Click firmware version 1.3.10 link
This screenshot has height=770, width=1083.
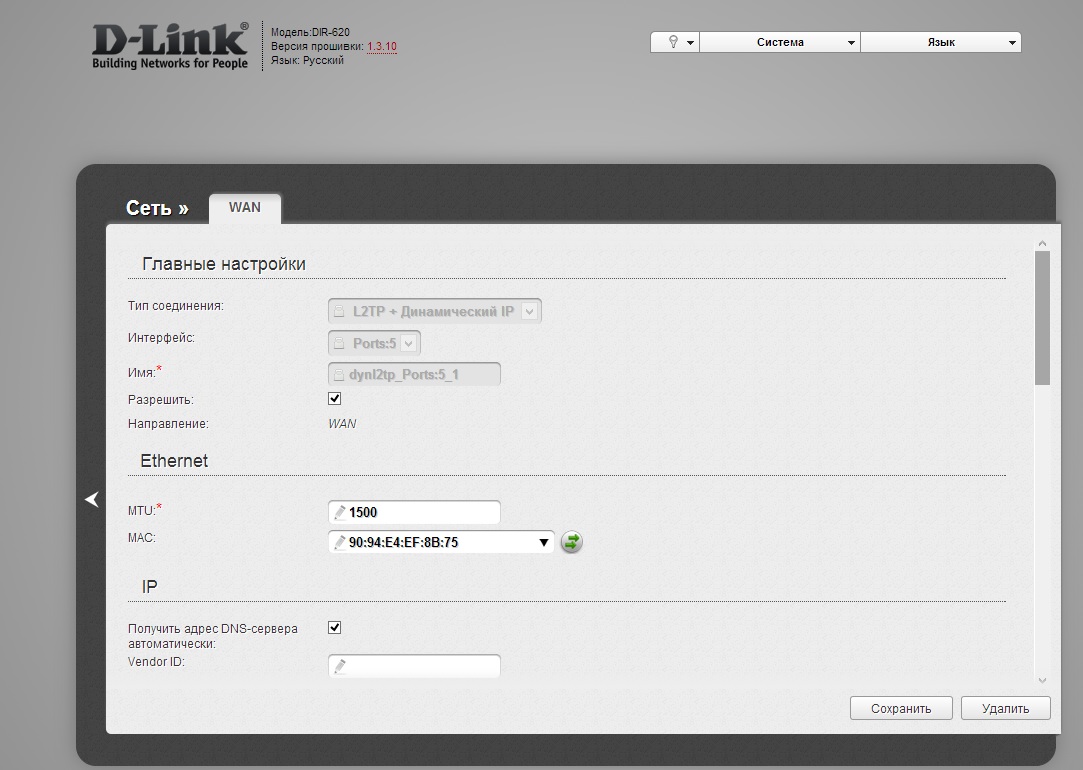pyautogui.click(x=382, y=46)
